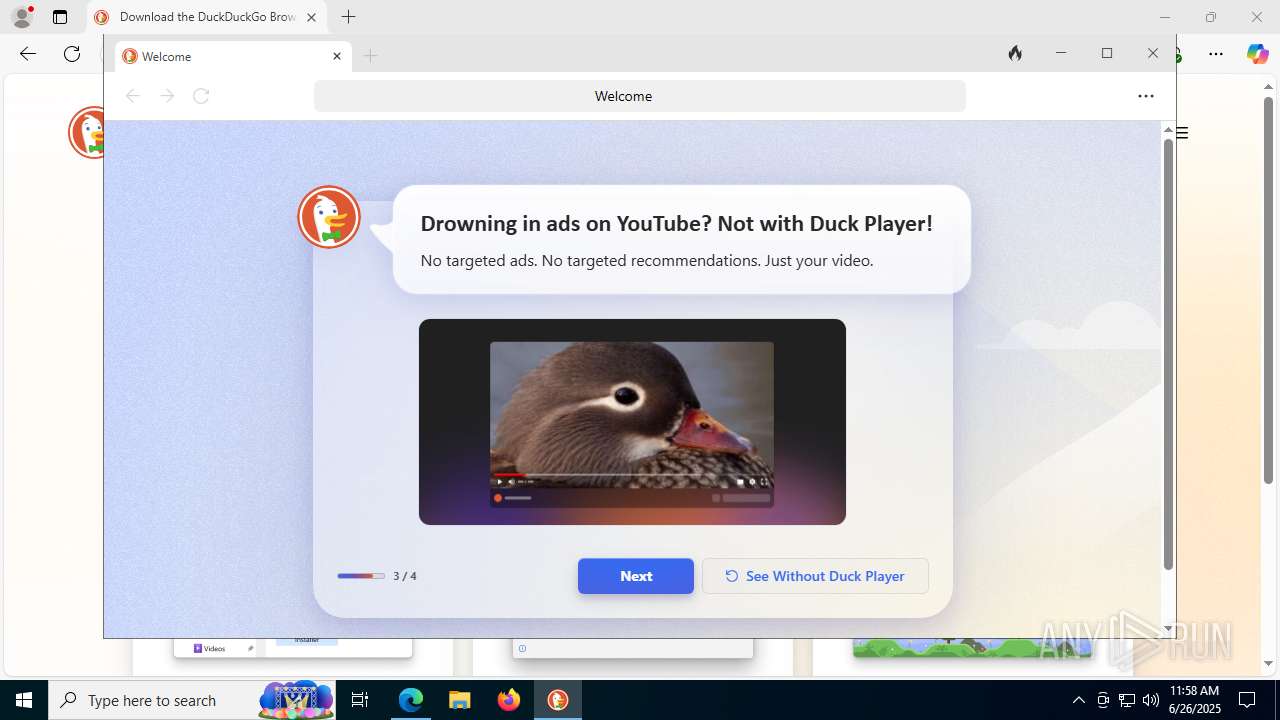Image resolution: width=1280 pixels, height=720 pixels.
Task: Click DuckDuckGo taskbar icon
Action: tap(558, 700)
